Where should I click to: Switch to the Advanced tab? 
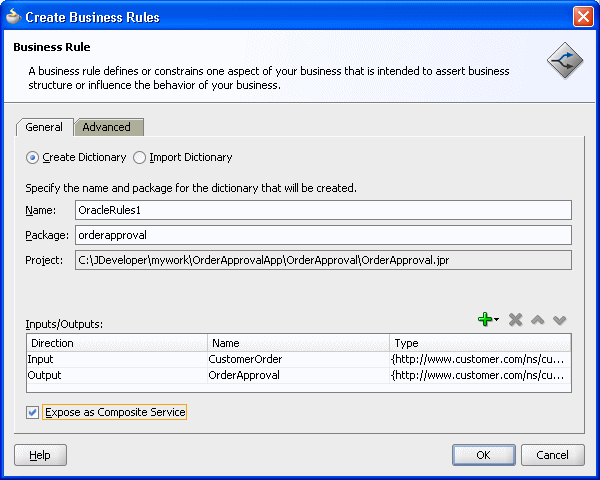coord(109,127)
